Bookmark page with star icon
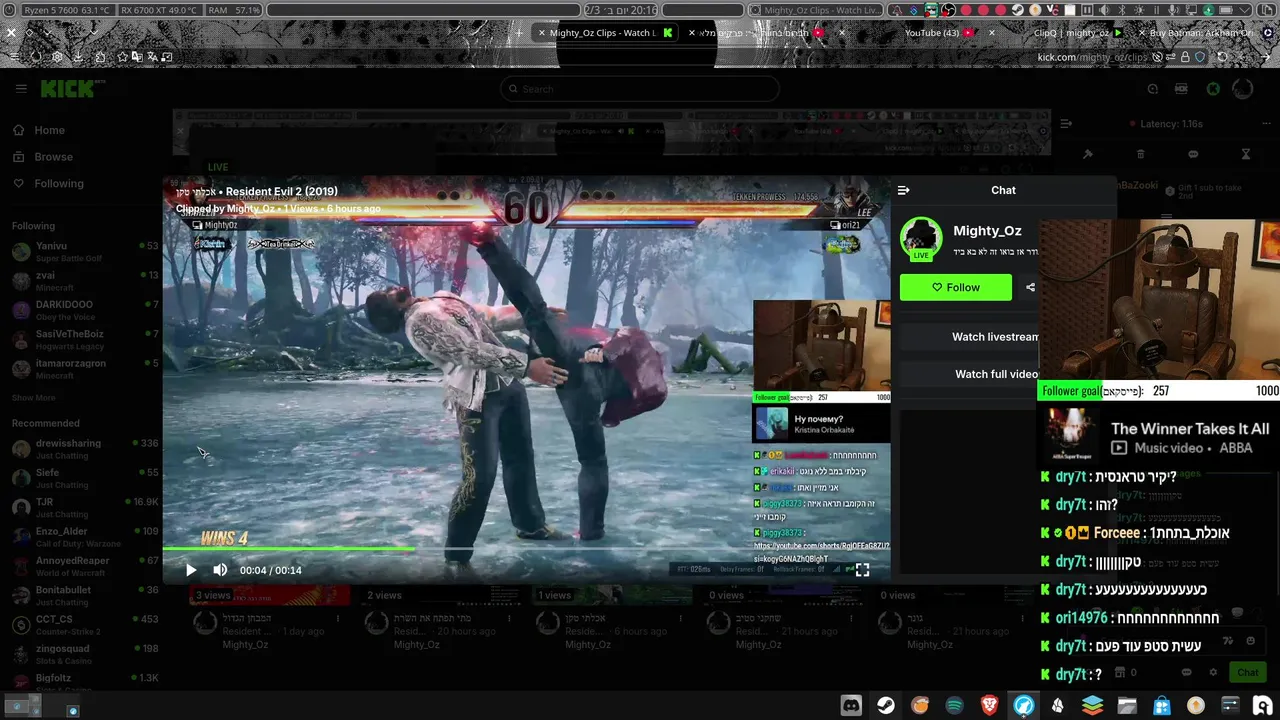The image size is (1280, 720). 122,57
